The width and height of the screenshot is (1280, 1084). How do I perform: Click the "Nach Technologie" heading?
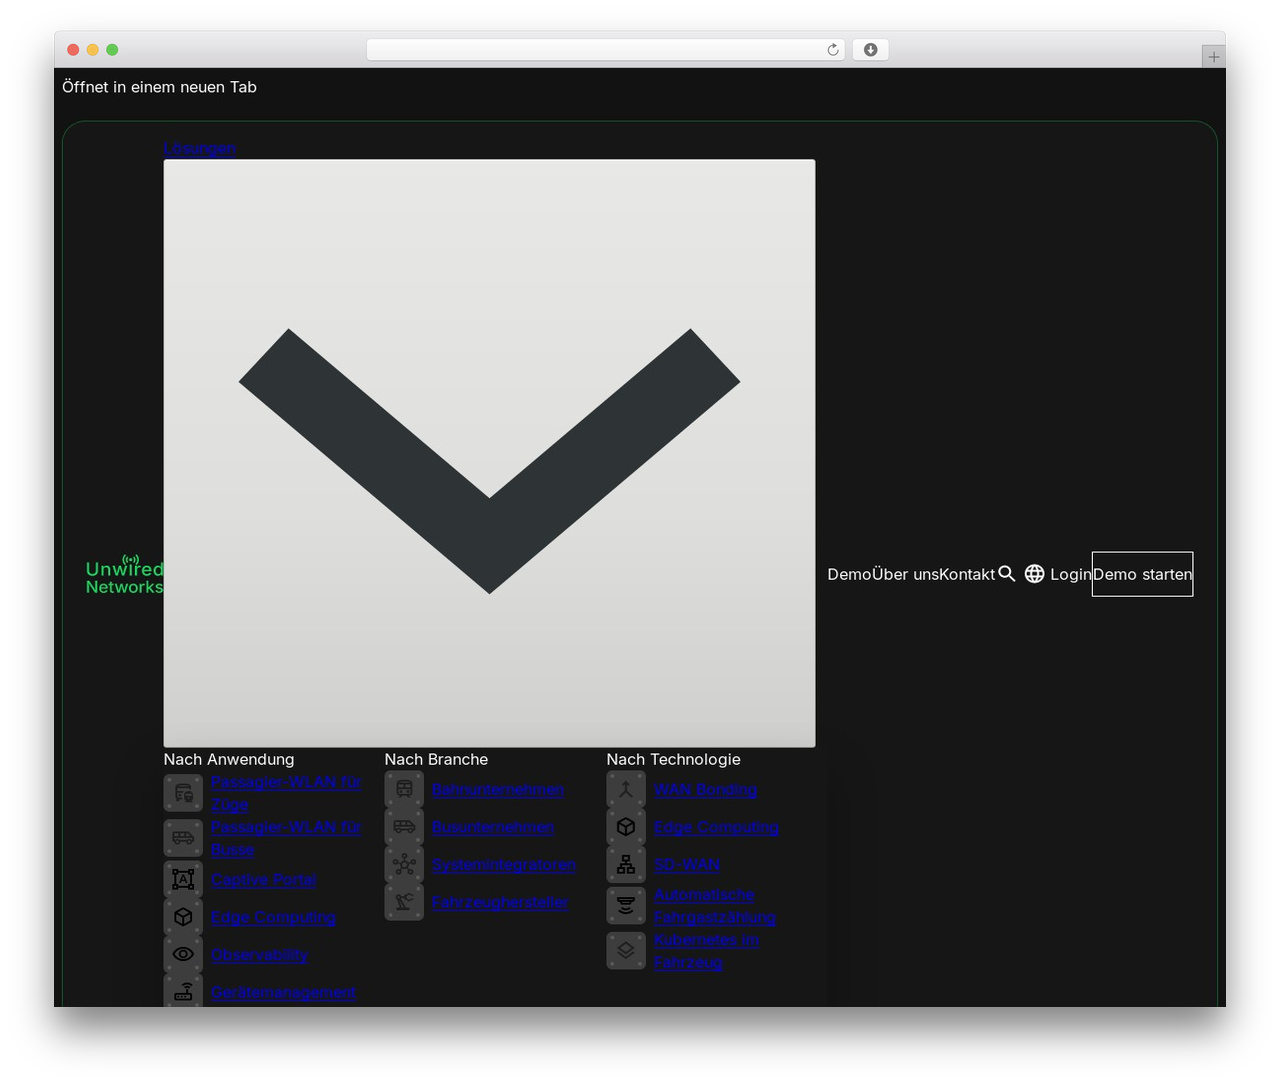click(674, 759)
